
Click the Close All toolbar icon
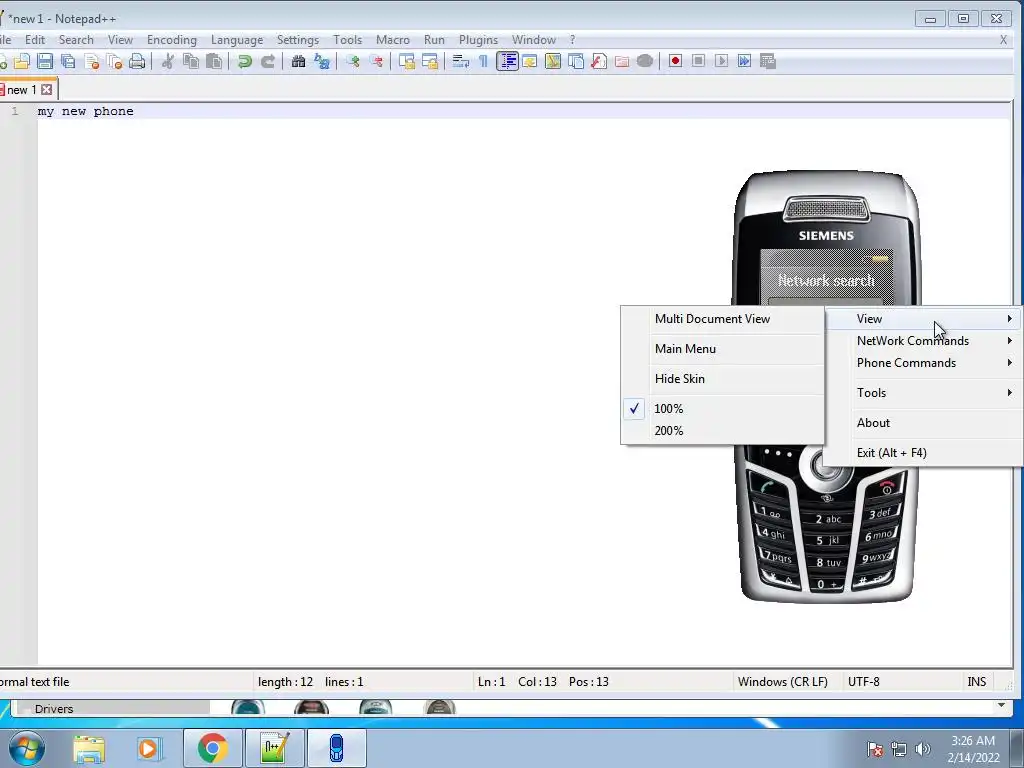114,61
